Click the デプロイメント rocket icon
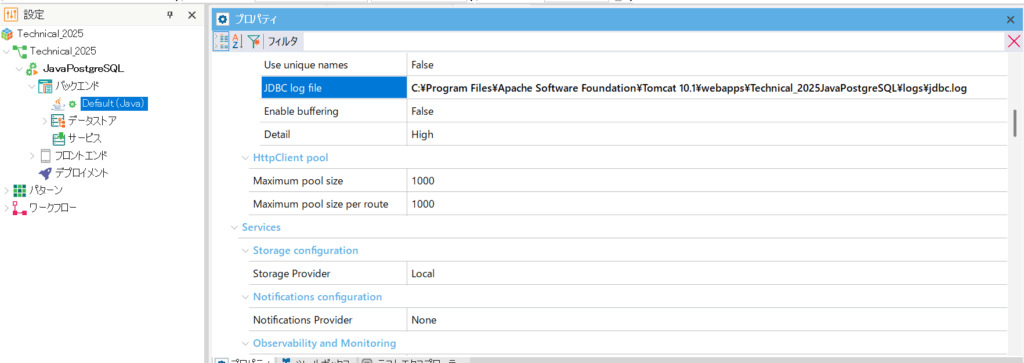The width and height of the screenshot is (1024, 363). point(45,173)
